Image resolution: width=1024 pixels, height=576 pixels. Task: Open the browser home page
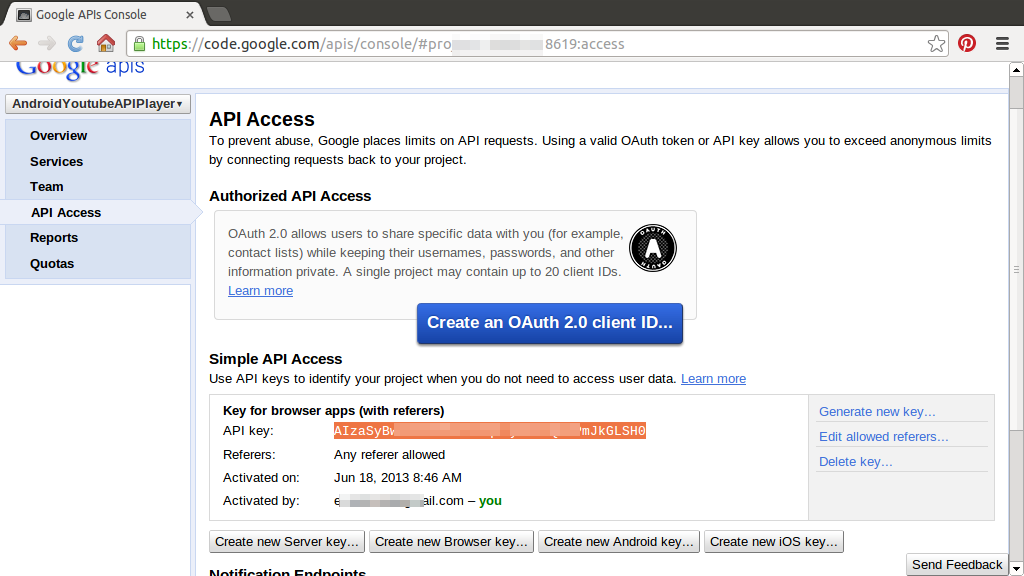[x=104, y=43]
